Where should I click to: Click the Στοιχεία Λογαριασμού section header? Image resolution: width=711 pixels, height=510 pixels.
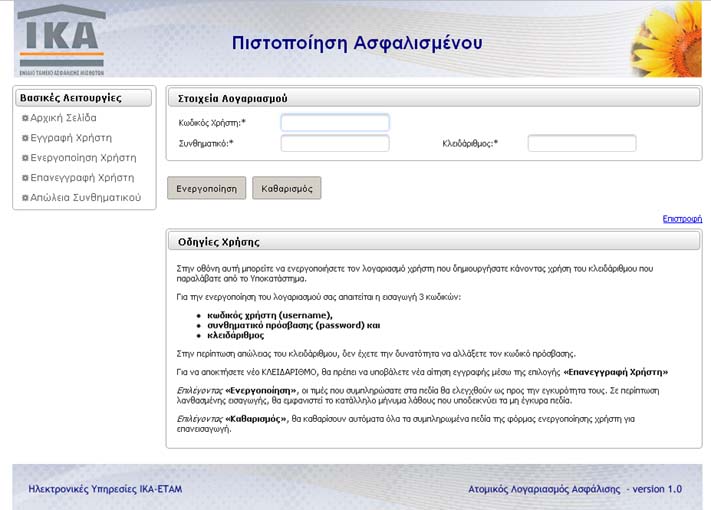click(434, 98)
